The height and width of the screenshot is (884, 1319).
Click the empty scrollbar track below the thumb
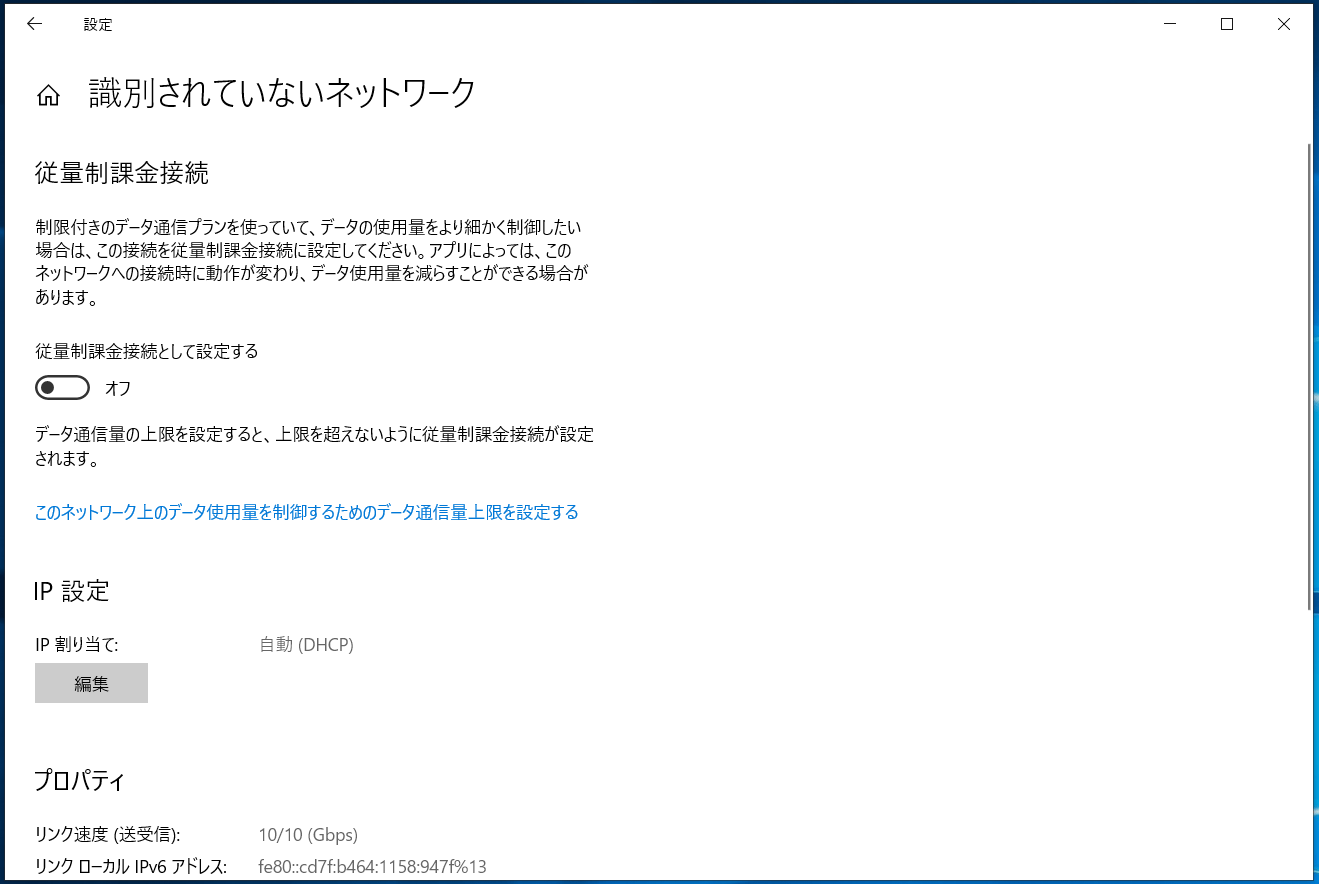coord(1310,740)
